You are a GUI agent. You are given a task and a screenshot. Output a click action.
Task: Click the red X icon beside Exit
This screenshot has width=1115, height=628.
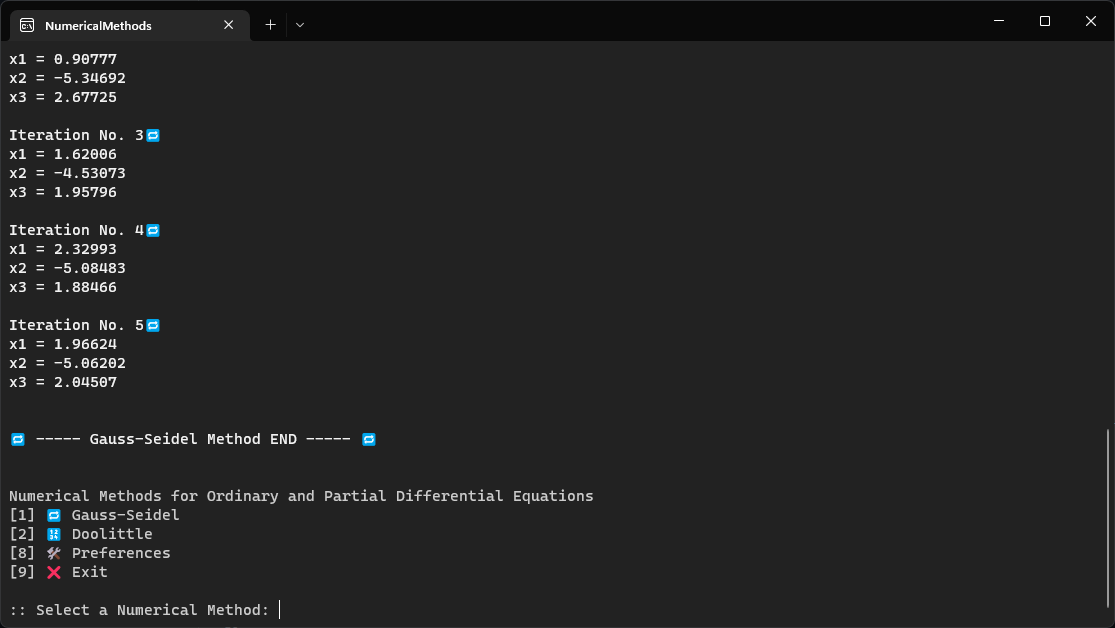52,571
